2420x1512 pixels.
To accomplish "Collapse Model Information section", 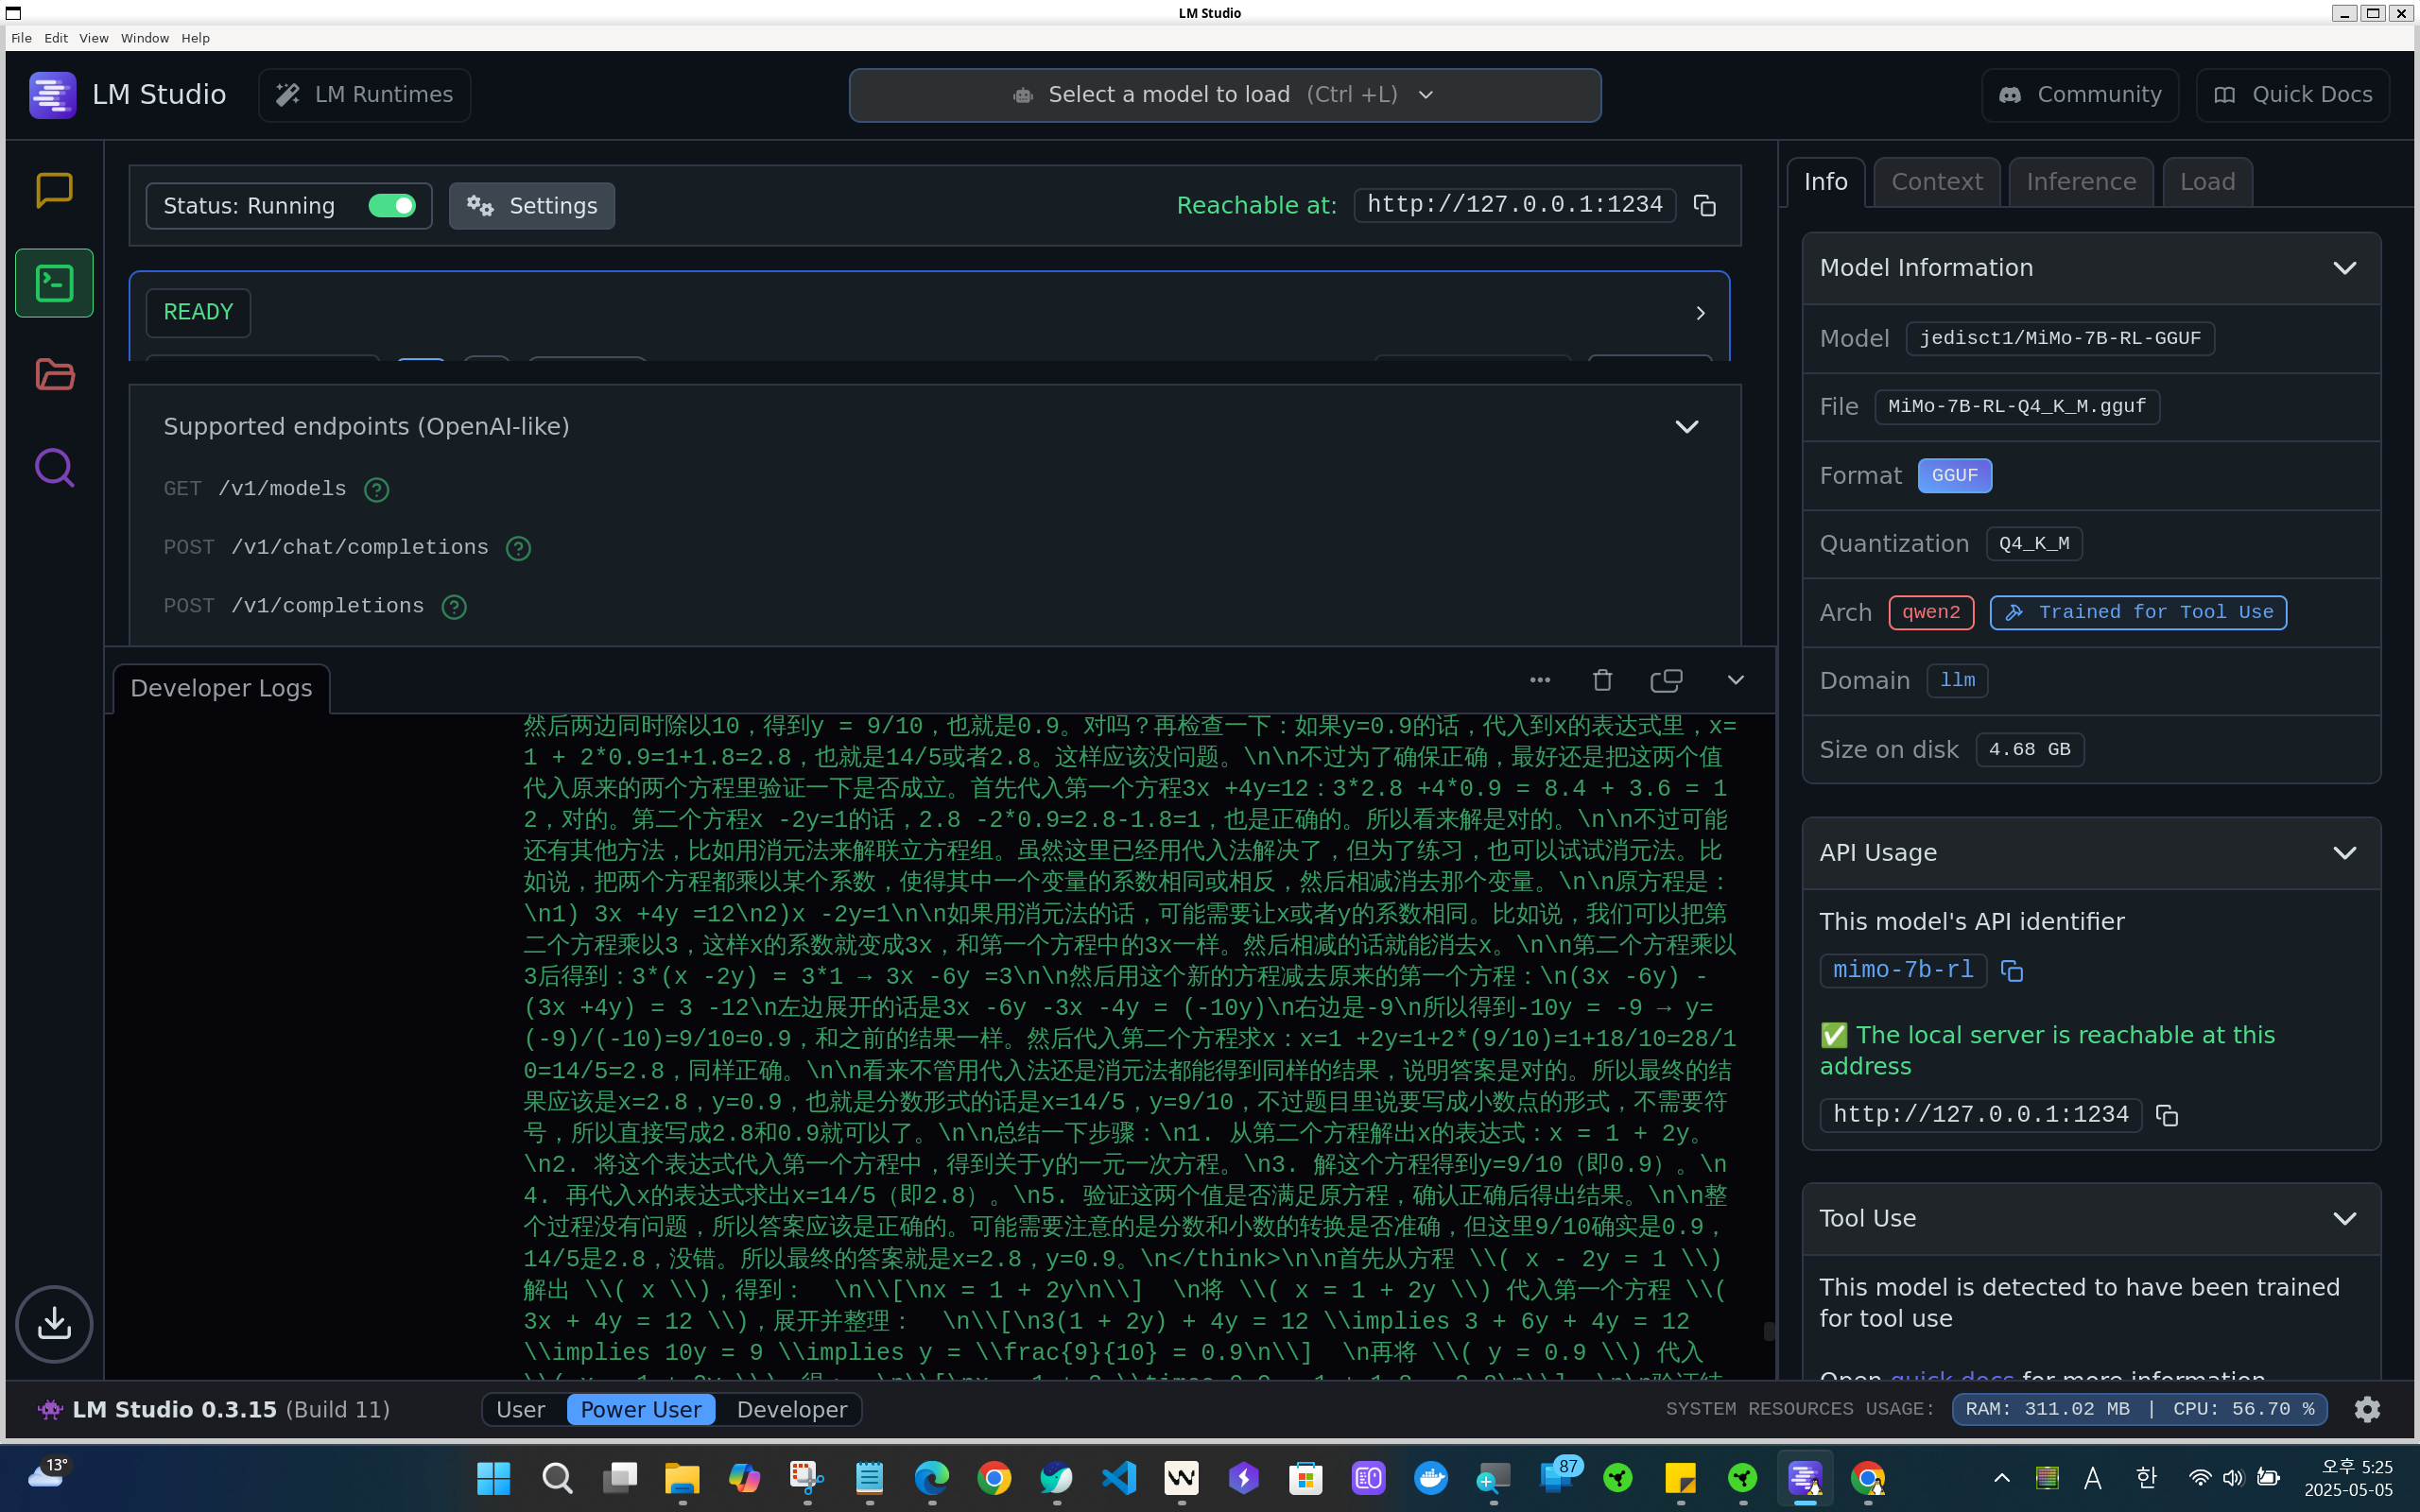I will (2344, 268).
